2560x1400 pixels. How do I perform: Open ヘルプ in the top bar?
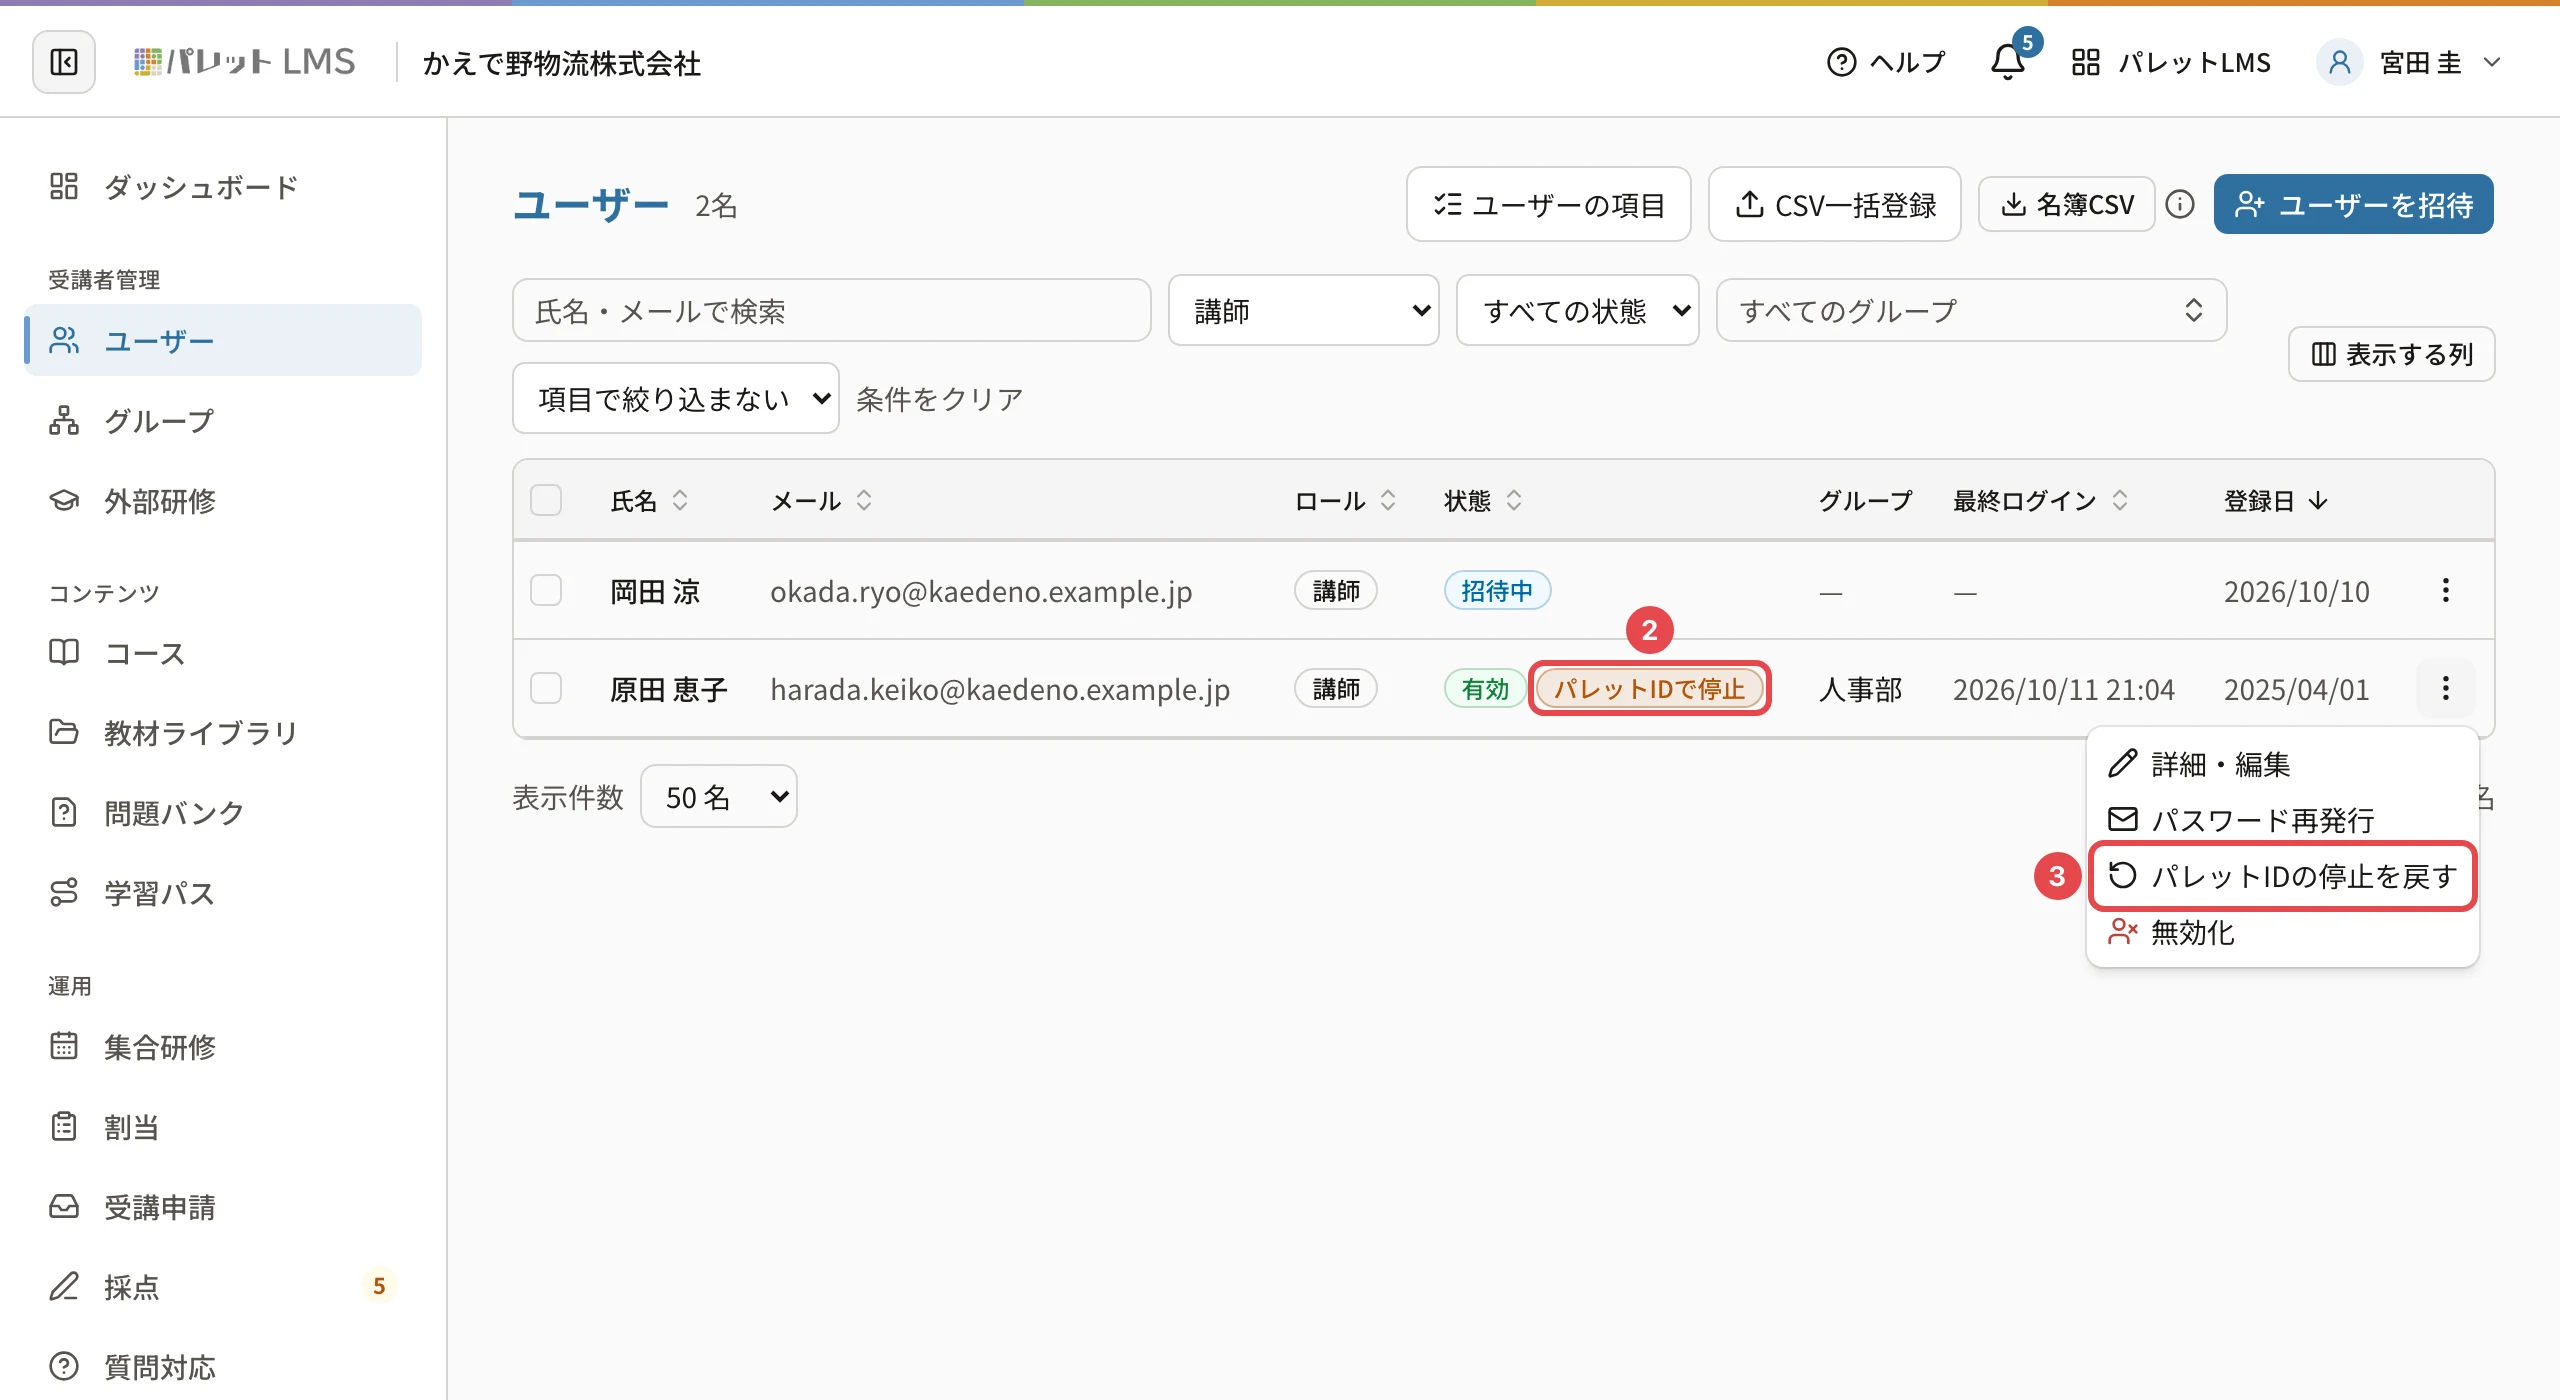point(1885,62)
